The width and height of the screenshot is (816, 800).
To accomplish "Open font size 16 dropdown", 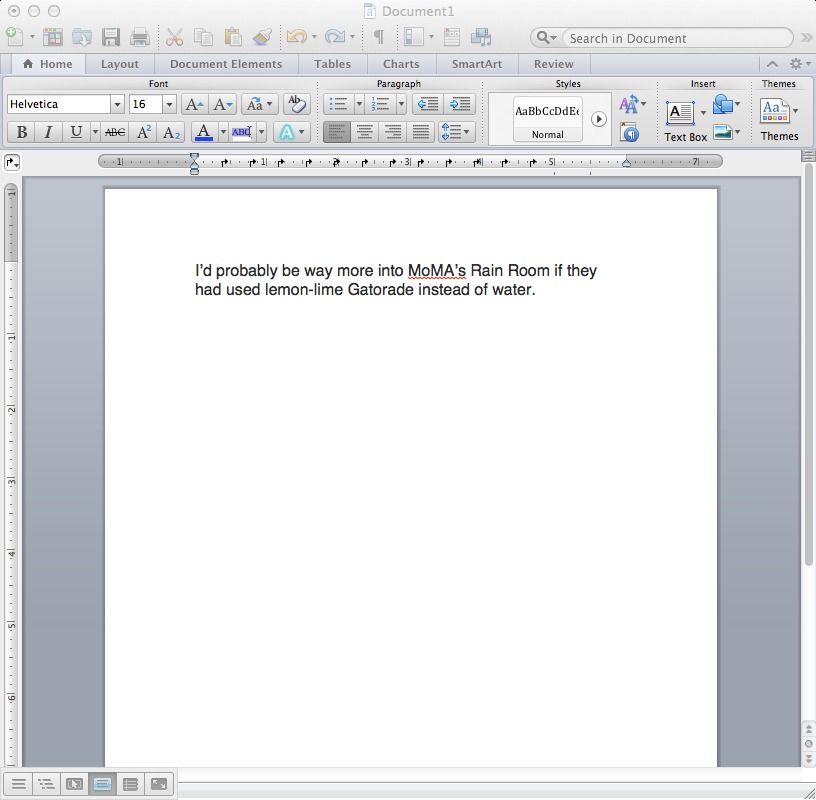I will [169, 104].
